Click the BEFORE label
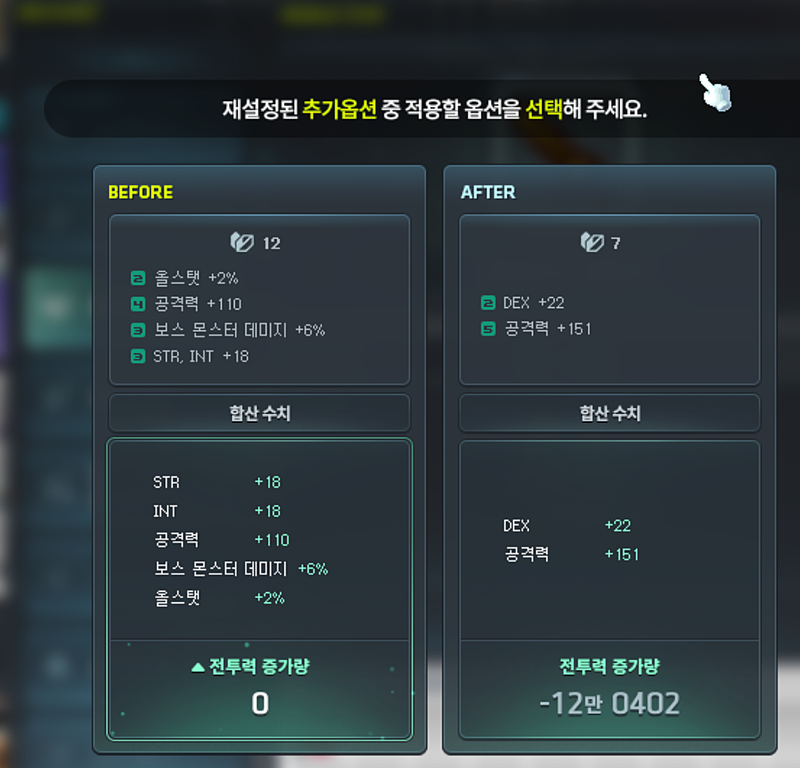Image resolution: width=800 pixels, height=768 pixels. (140, 192)
